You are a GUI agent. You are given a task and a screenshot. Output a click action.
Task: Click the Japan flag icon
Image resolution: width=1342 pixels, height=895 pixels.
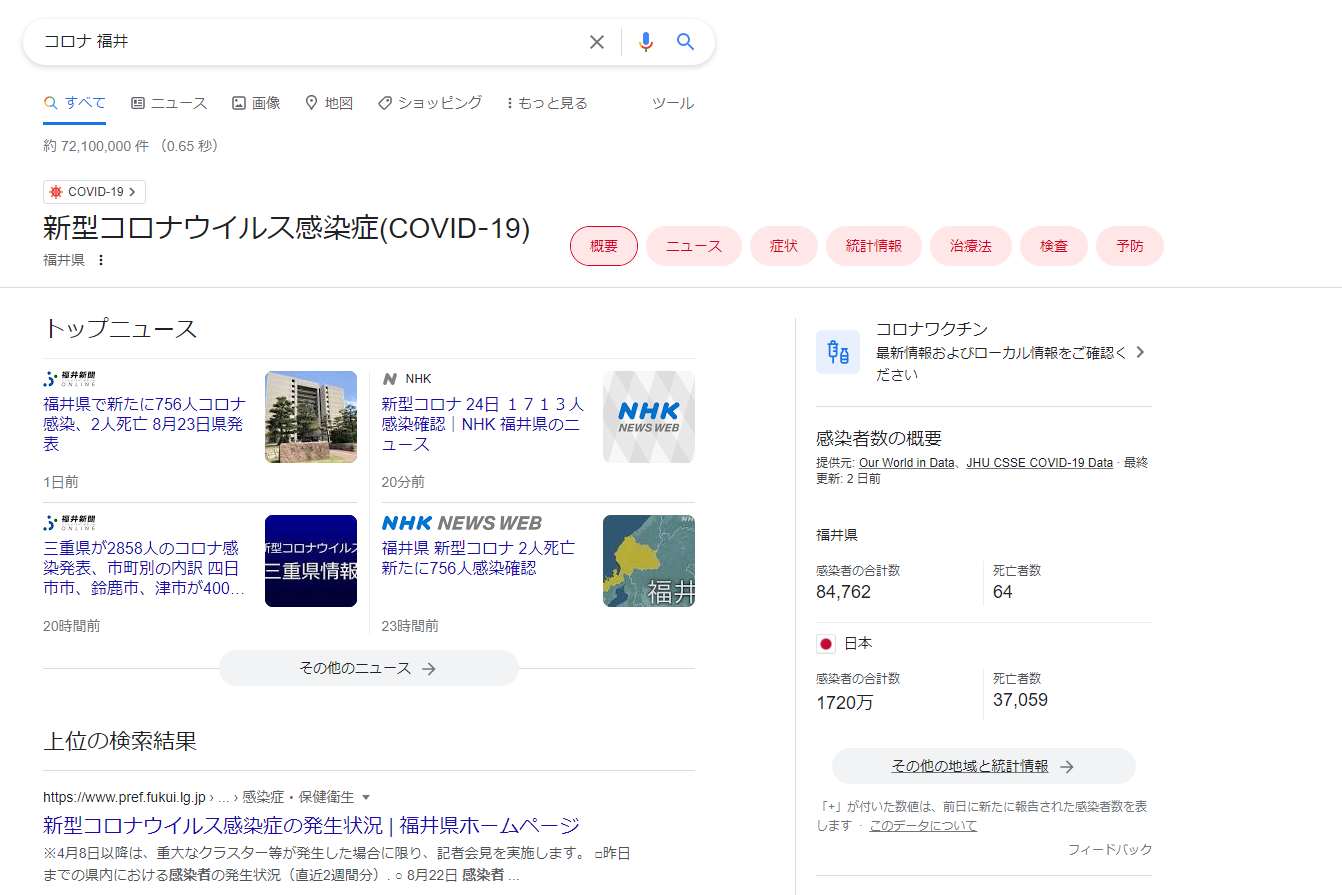(x=826, y=644)
